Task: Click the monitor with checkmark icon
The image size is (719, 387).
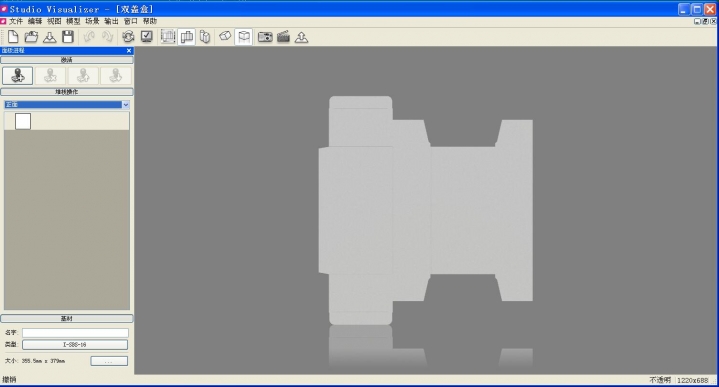Action: point(147,37)
